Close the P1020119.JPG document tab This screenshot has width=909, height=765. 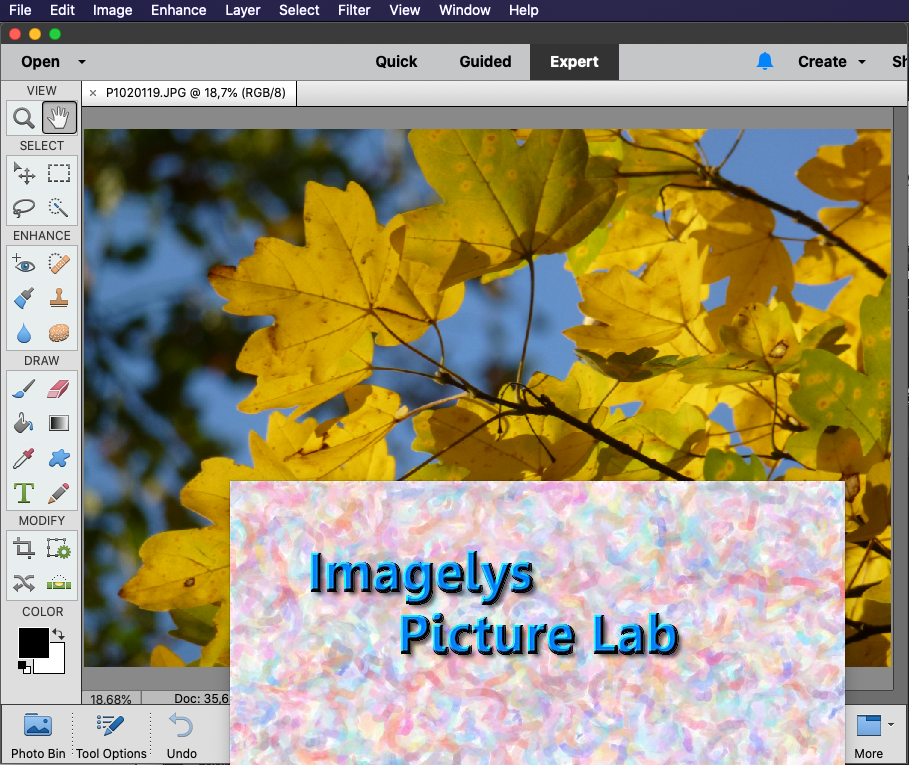click(x=93, y=93)
